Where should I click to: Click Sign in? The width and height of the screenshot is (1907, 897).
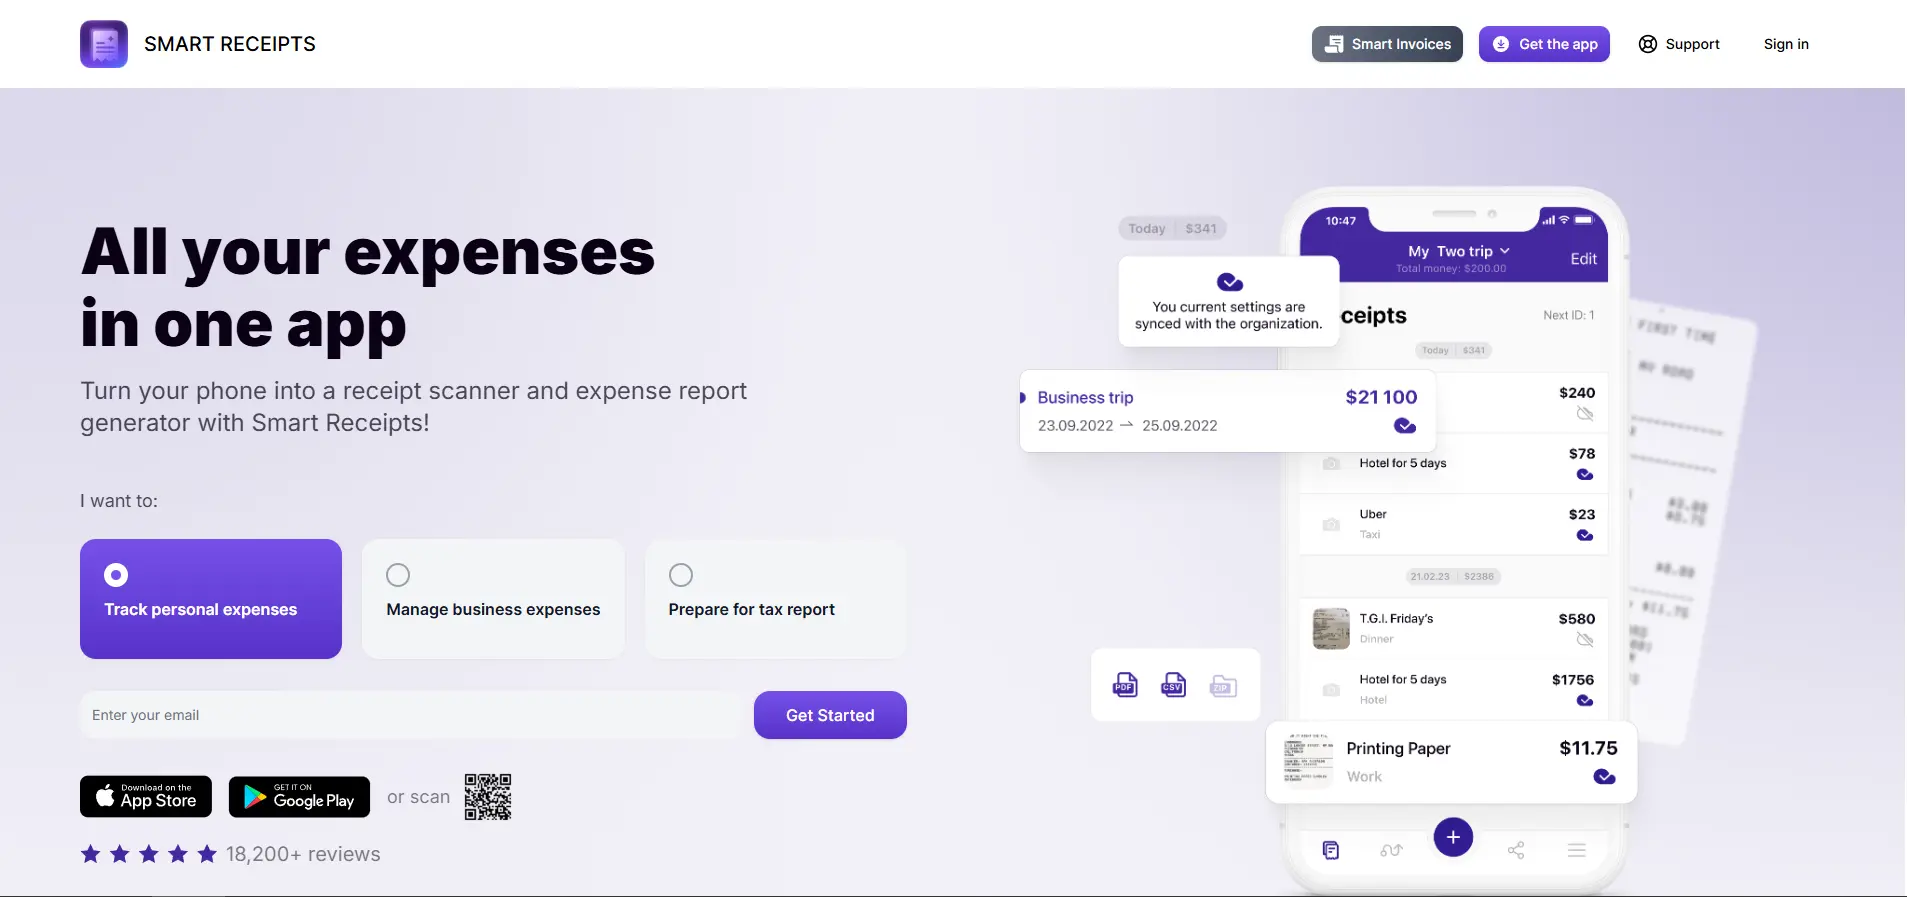(x=1786, y=44)
